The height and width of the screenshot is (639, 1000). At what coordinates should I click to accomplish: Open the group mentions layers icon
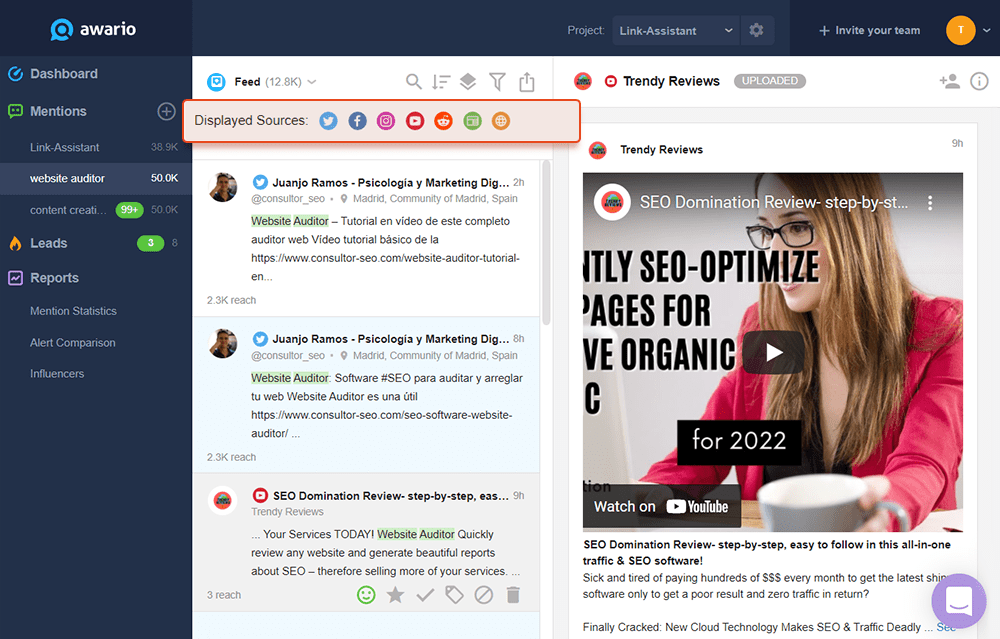[x=468, y=82]
